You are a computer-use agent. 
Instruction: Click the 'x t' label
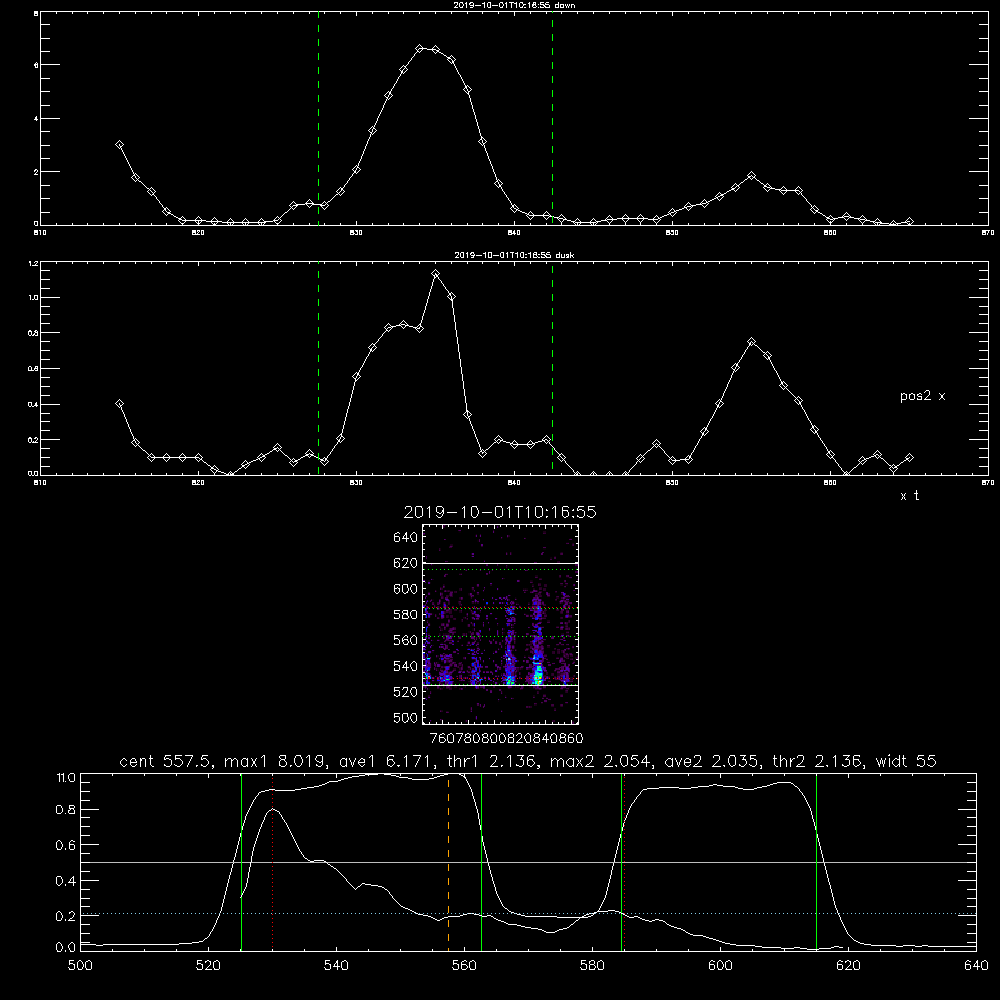tap(909, 496)
